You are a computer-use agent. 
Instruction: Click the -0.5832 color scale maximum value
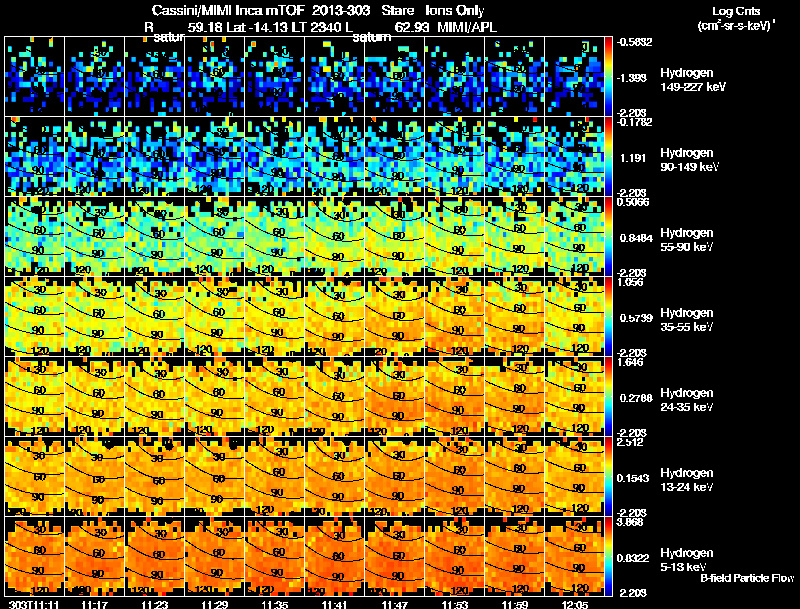(x=635, y=42)
